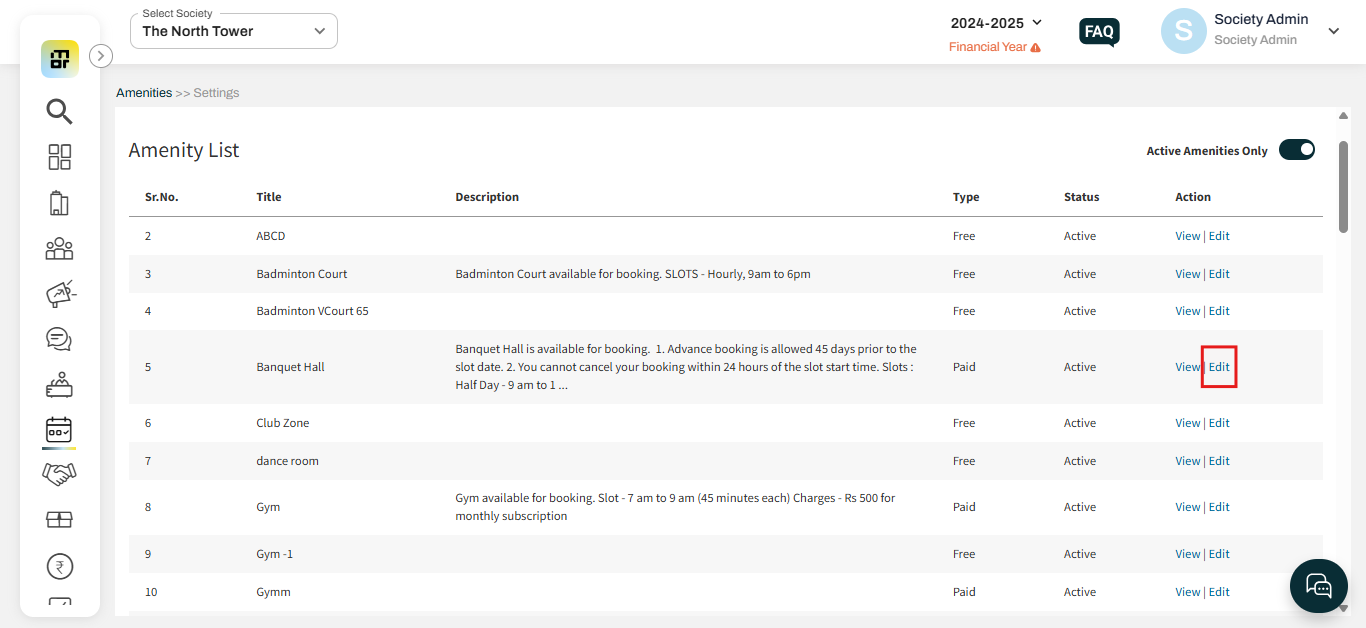The image size is (1366, 628).
Task: Edit the Badminton Court amenity
Action: (x=1219, y=274)
